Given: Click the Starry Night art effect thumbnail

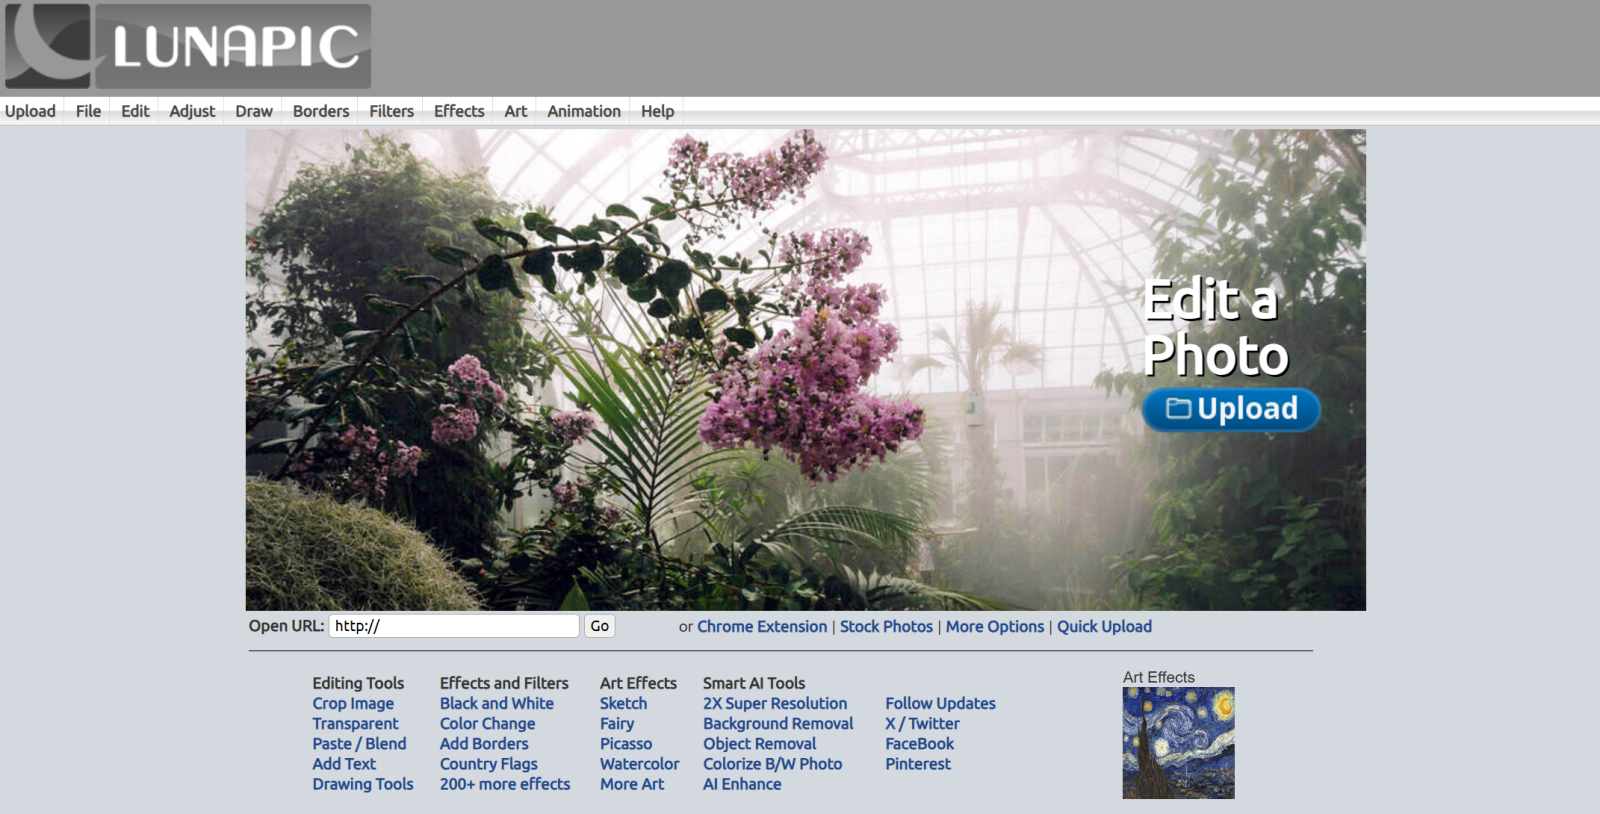Looking at the screenshot, I should [x=1178, y=742].
